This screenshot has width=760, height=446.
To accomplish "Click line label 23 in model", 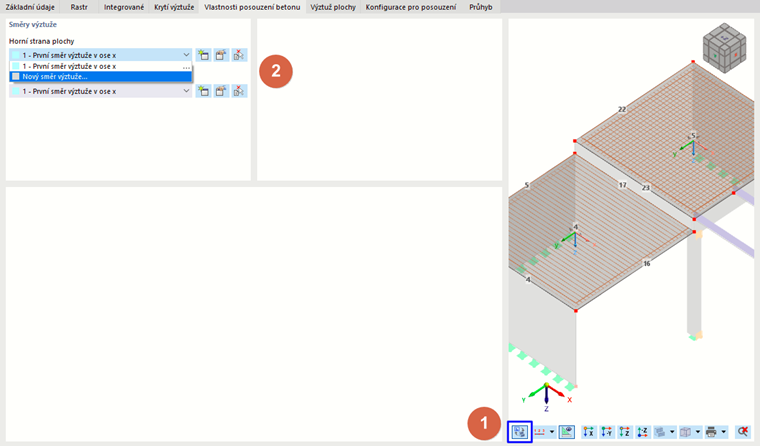I will point(646,188).
